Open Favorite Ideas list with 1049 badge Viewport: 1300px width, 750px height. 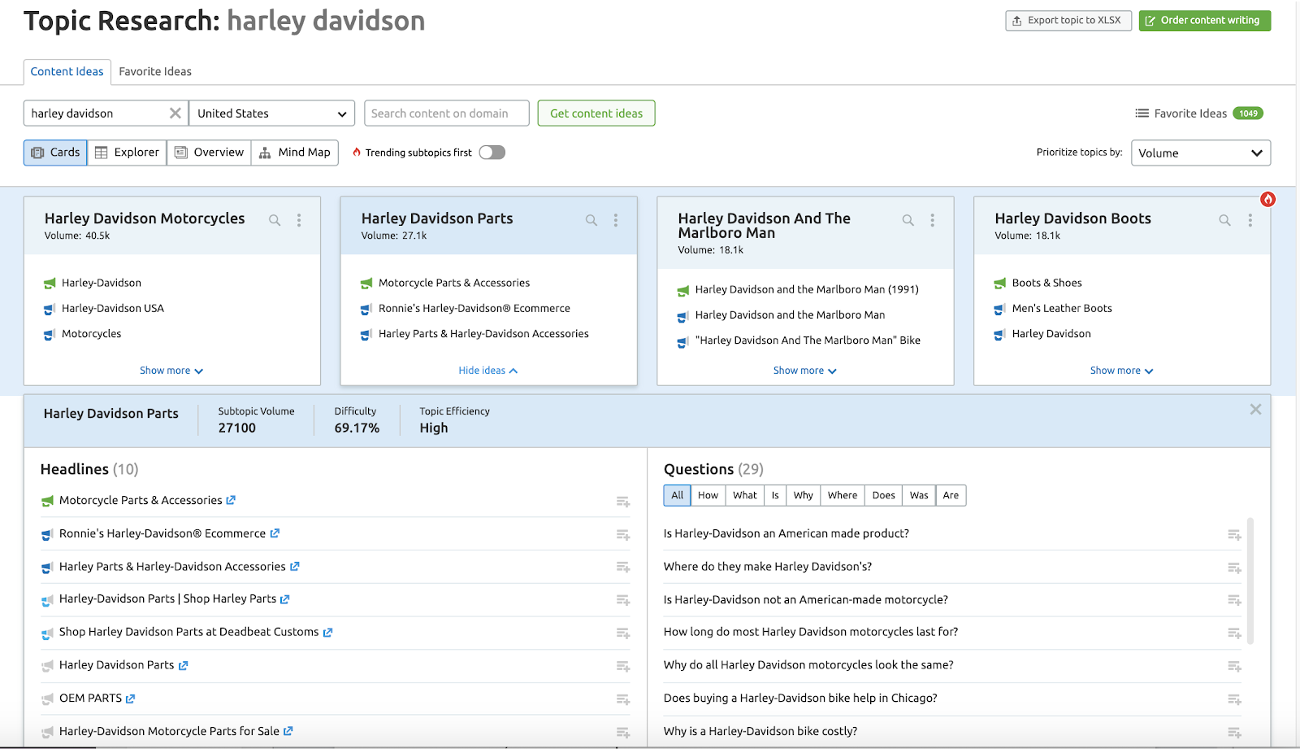point(1199,113)
